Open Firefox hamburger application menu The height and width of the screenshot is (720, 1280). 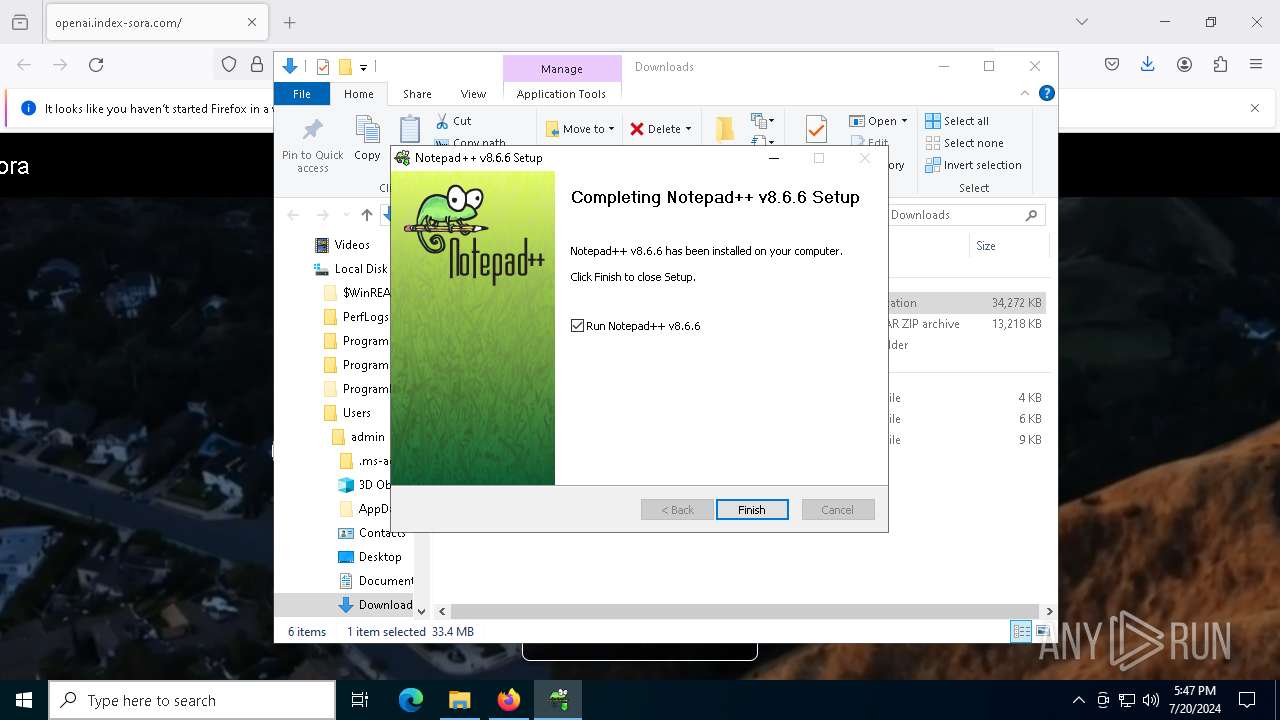[1256, 65]
